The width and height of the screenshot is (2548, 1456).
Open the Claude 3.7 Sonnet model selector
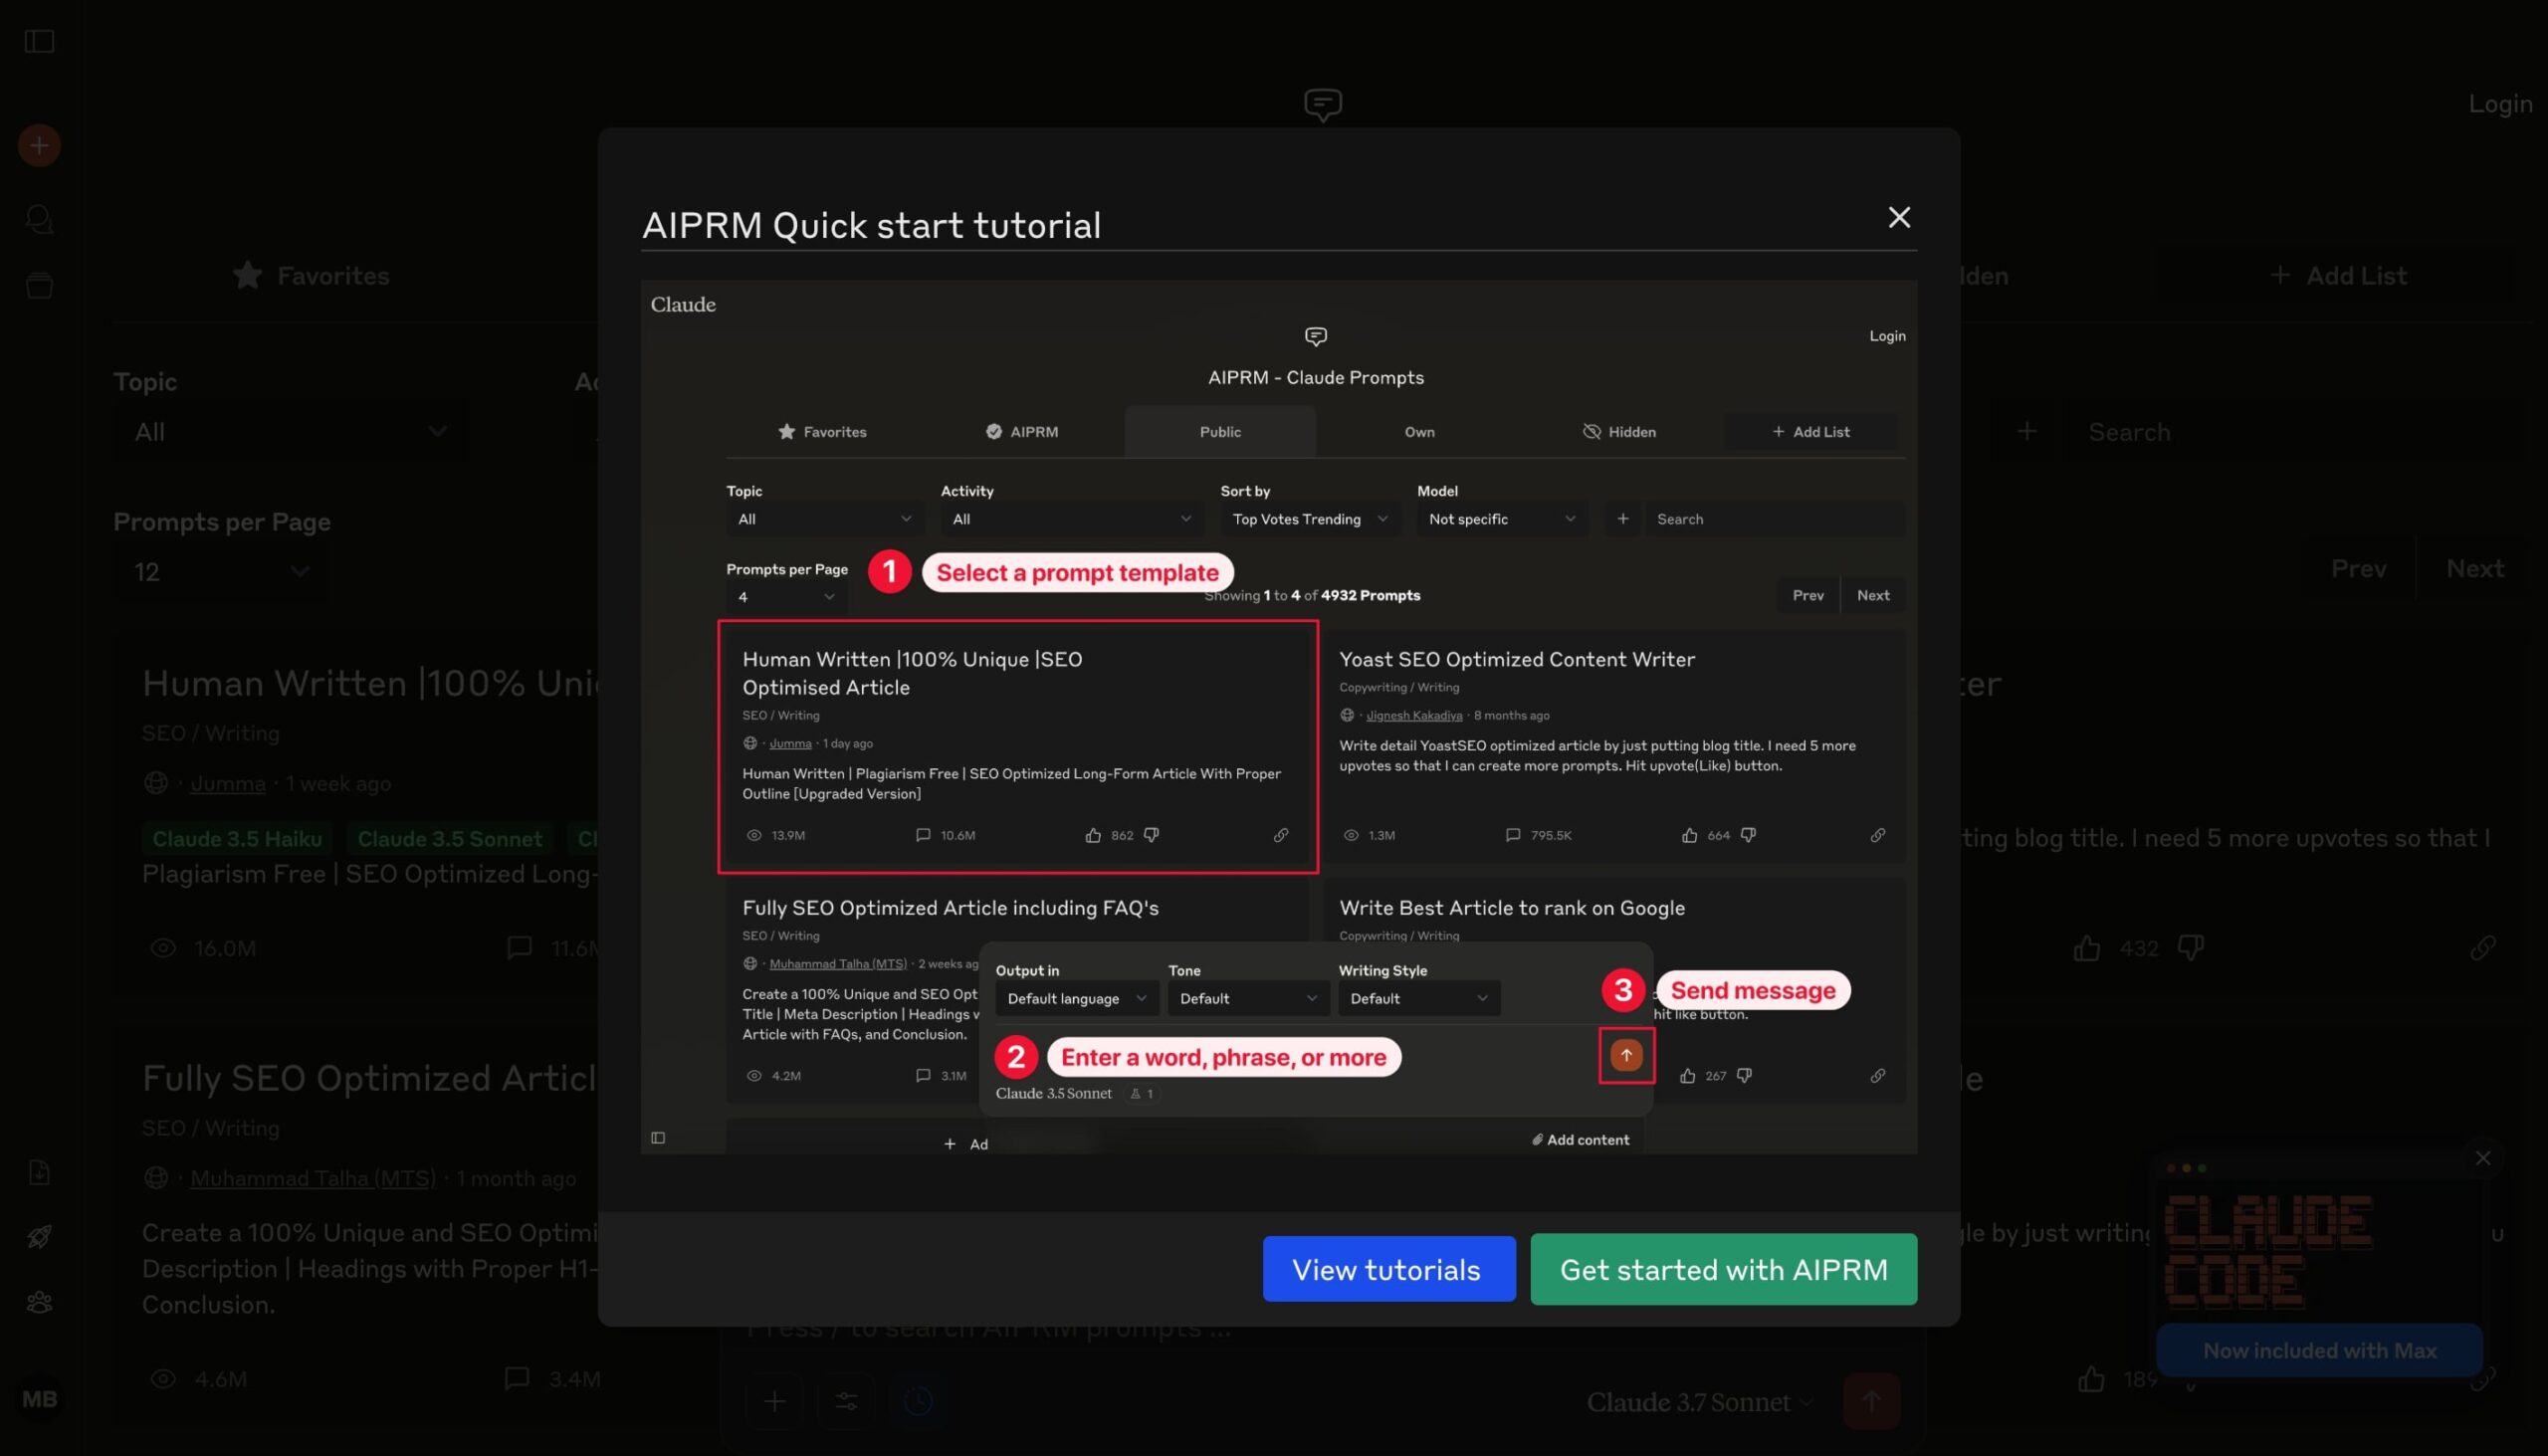1698,1402
